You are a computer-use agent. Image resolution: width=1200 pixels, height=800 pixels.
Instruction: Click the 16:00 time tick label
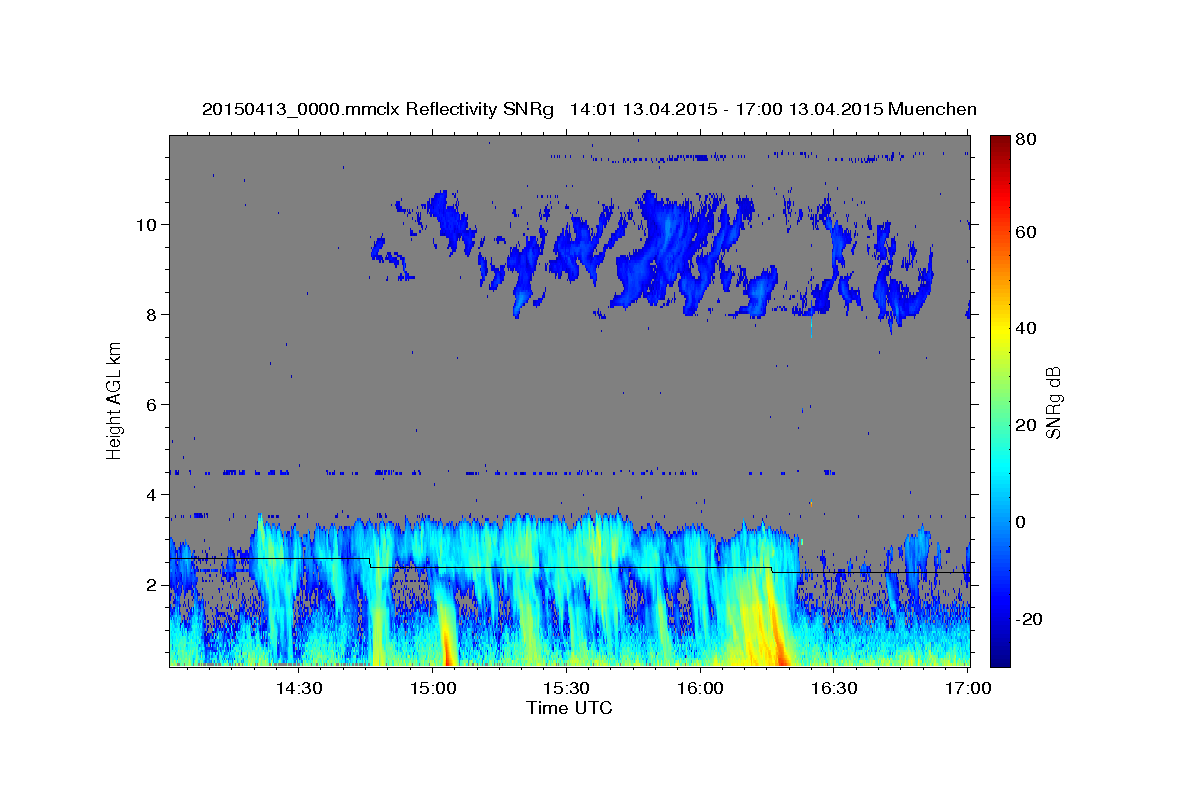pos(700,688)
